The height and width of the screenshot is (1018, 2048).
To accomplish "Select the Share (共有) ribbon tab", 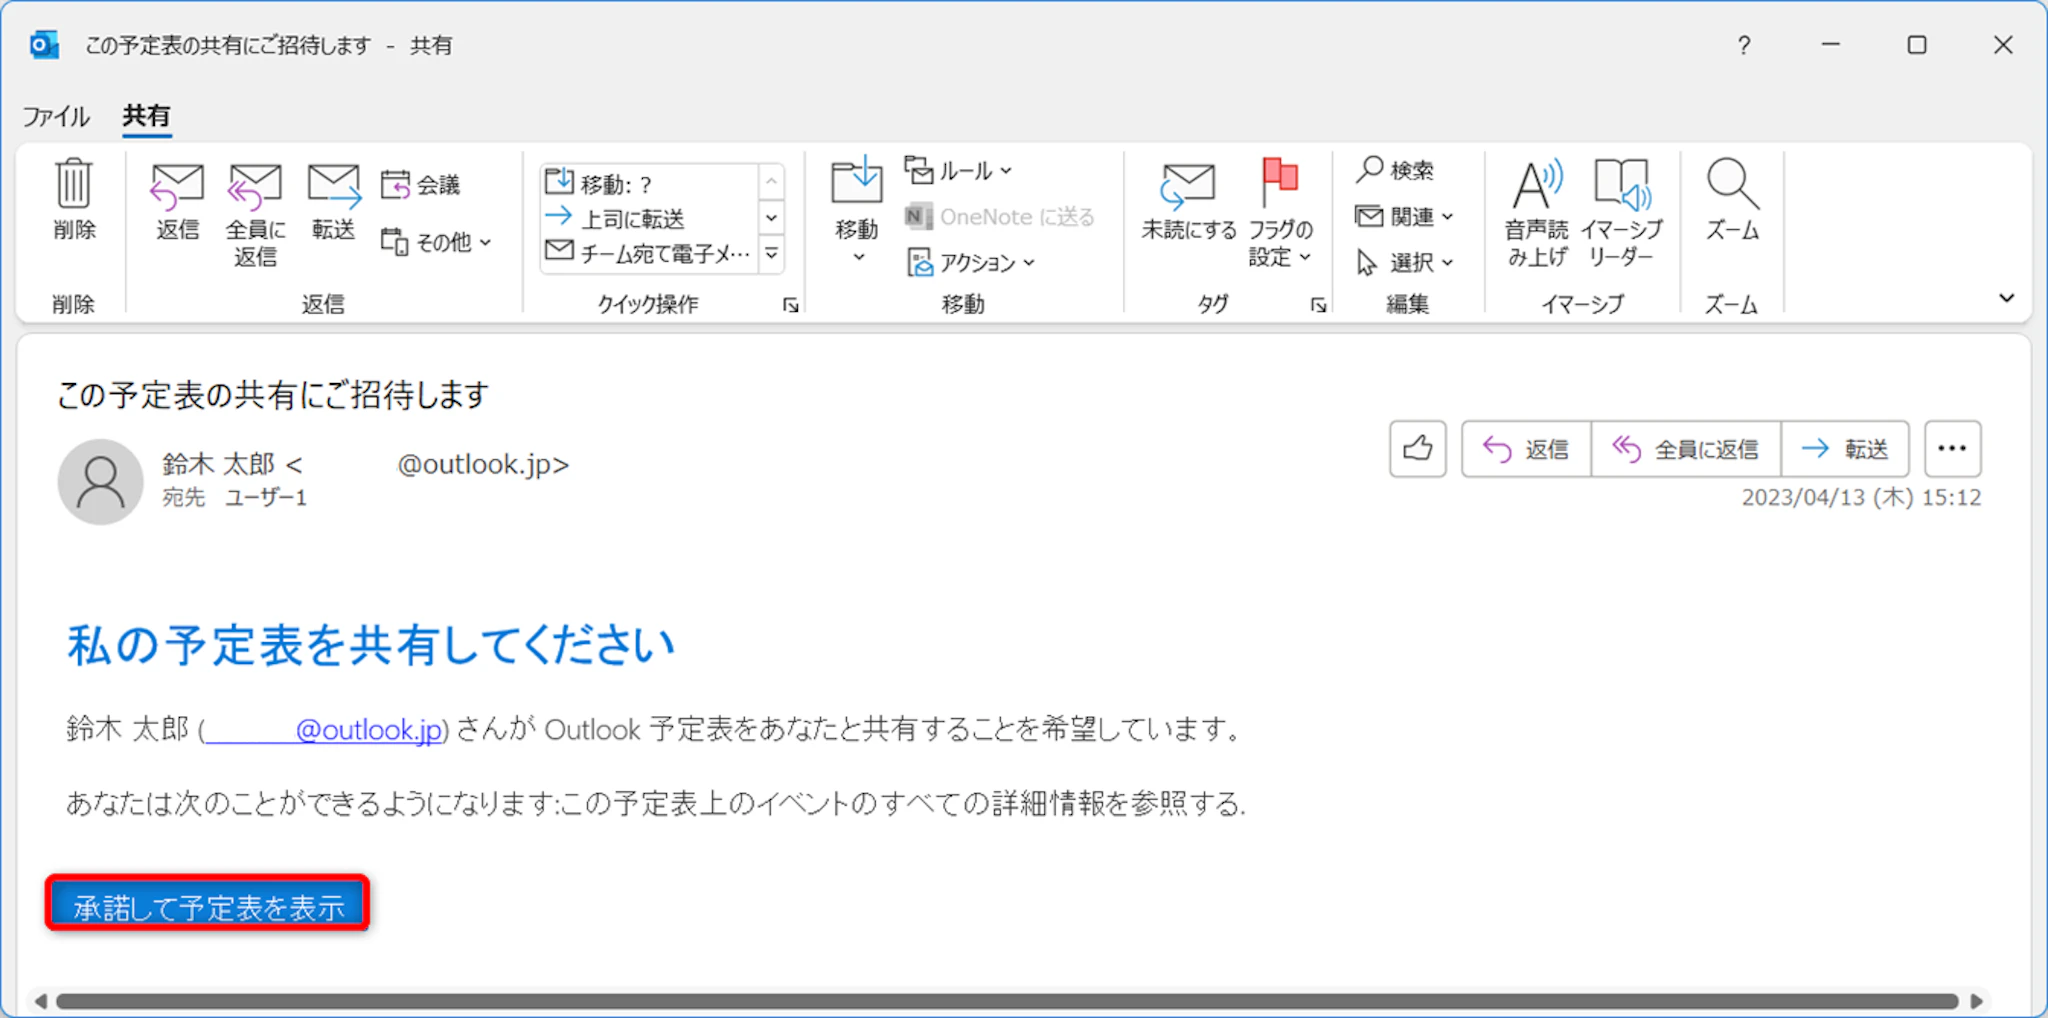I will click(146, 116).
